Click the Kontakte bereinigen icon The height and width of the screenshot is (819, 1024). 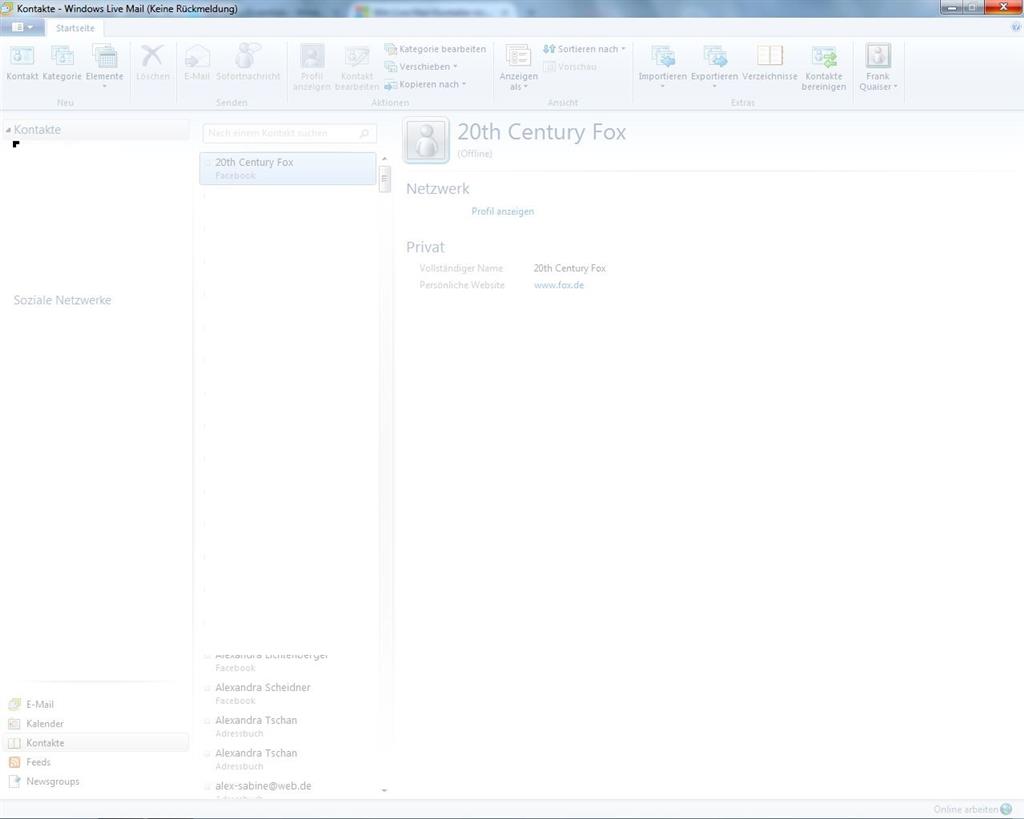click(824, 56)
